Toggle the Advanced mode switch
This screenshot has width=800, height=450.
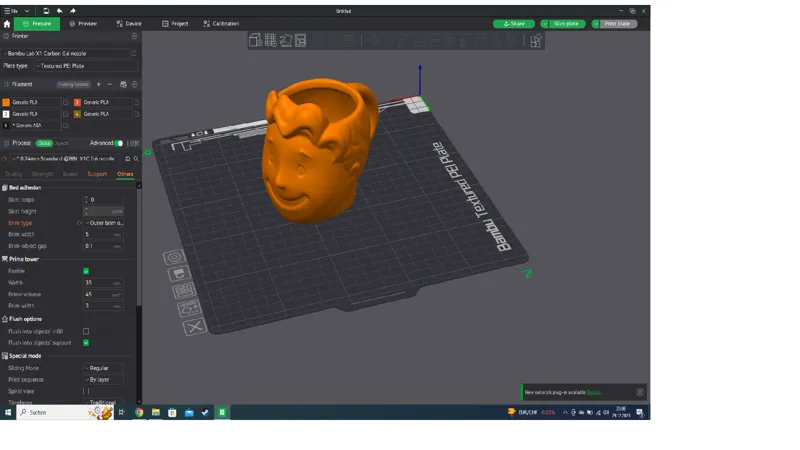click(119, 143)
